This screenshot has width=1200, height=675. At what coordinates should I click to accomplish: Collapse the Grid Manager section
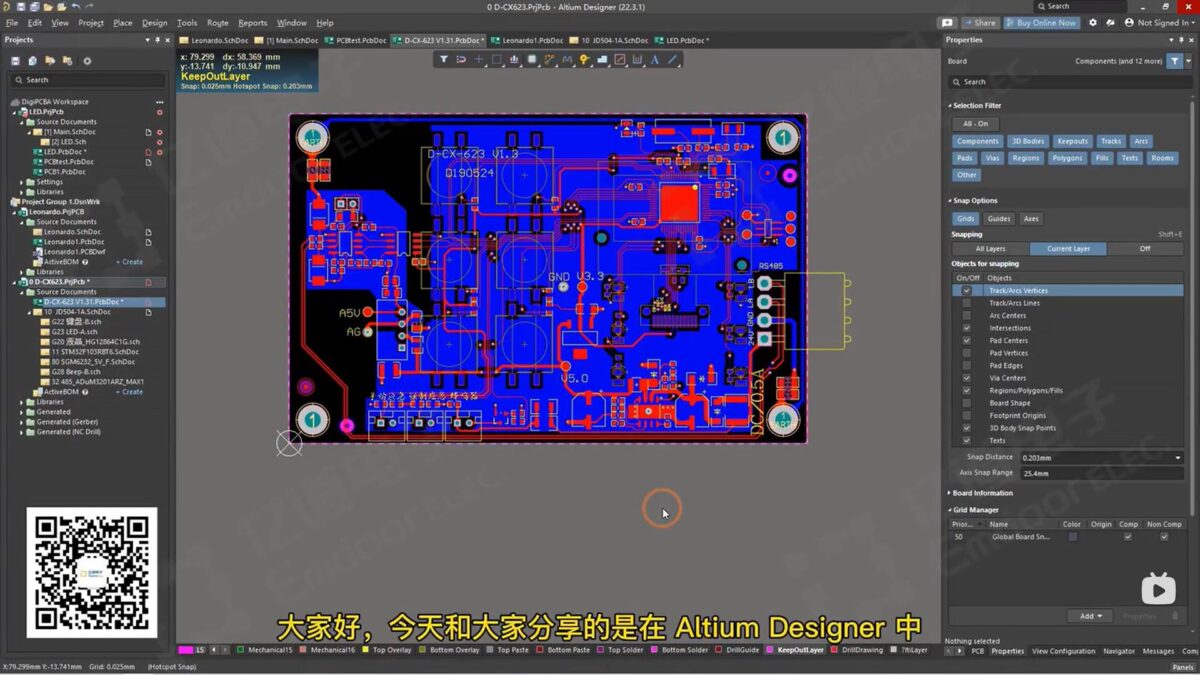pos(950,510)
